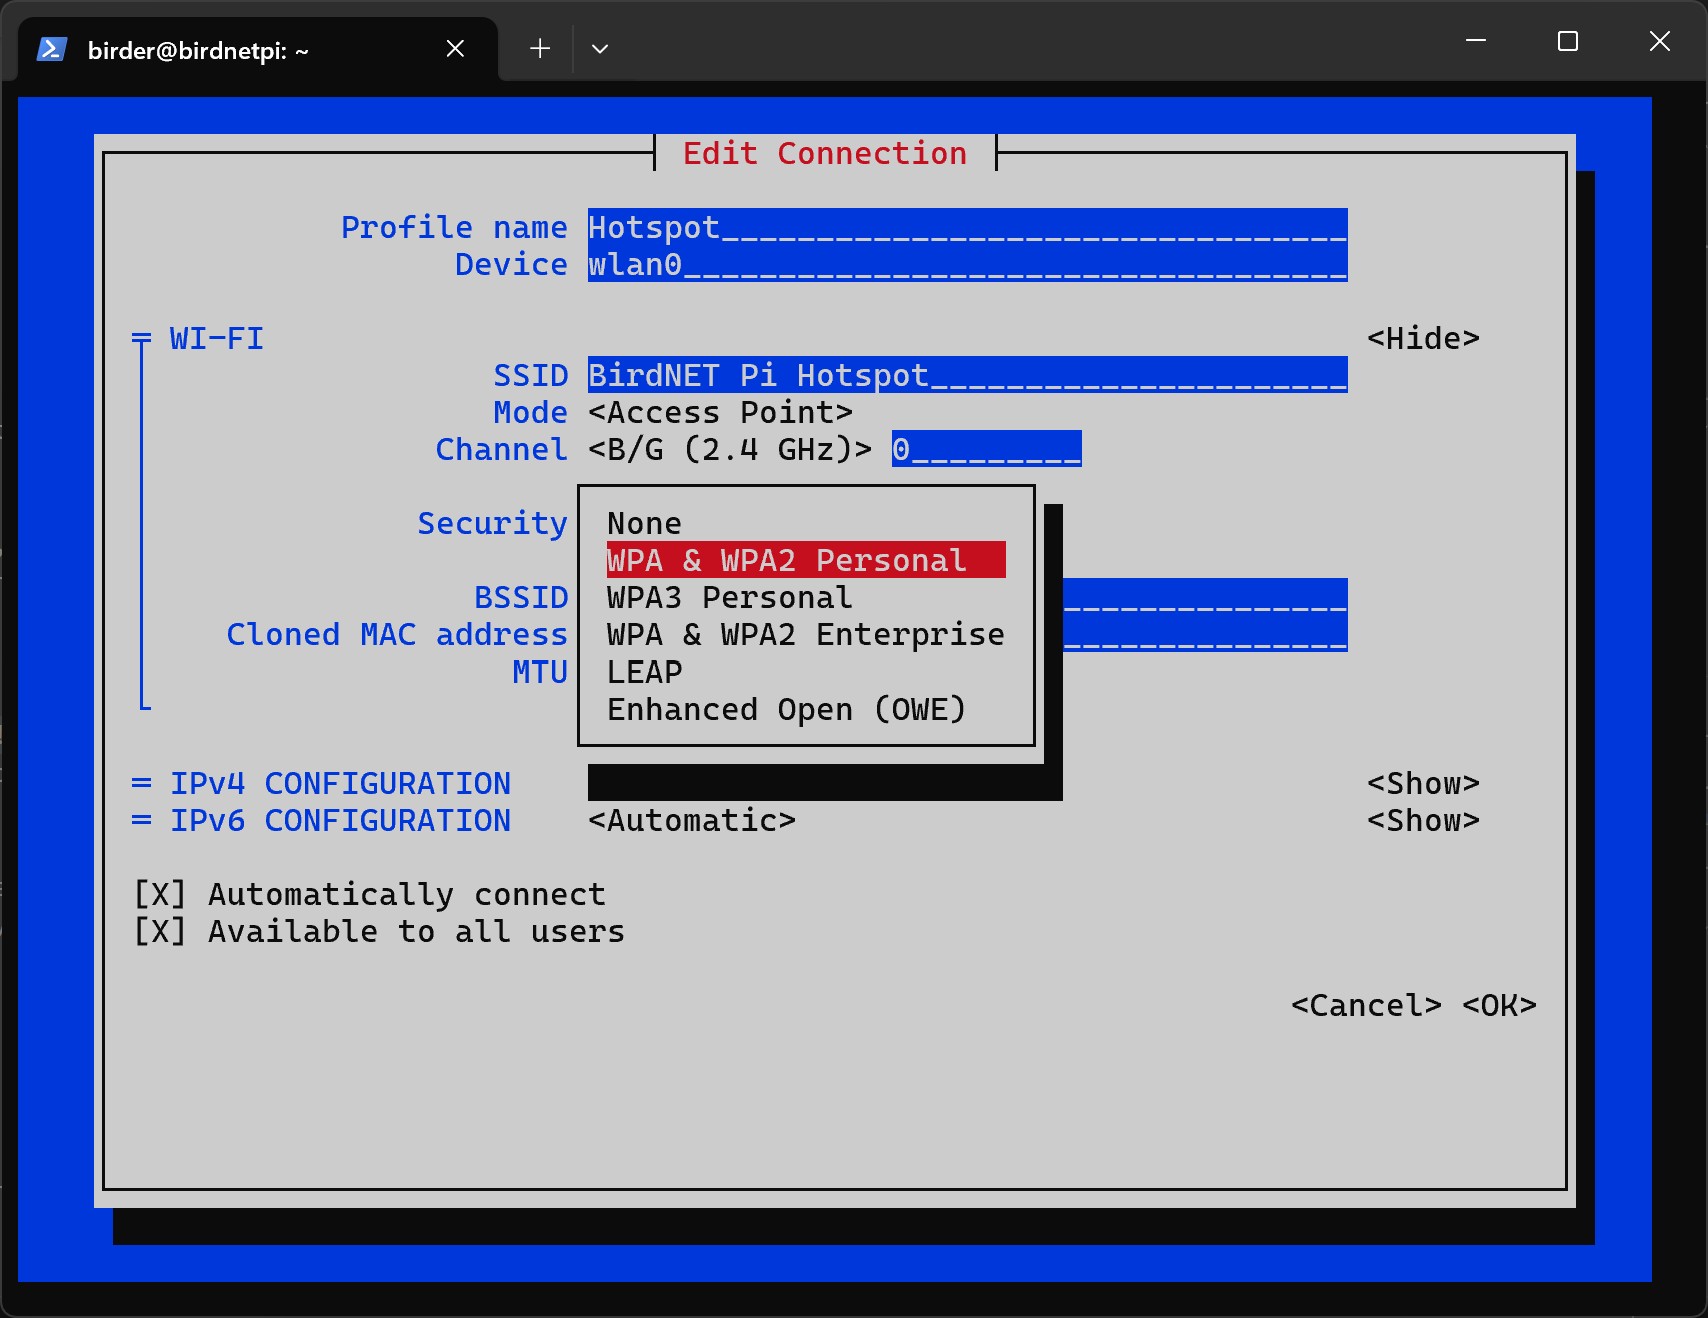Toggle the Automatically connect checkbox
This screenshot has height=1318, width=1708.
pos(160,894)
